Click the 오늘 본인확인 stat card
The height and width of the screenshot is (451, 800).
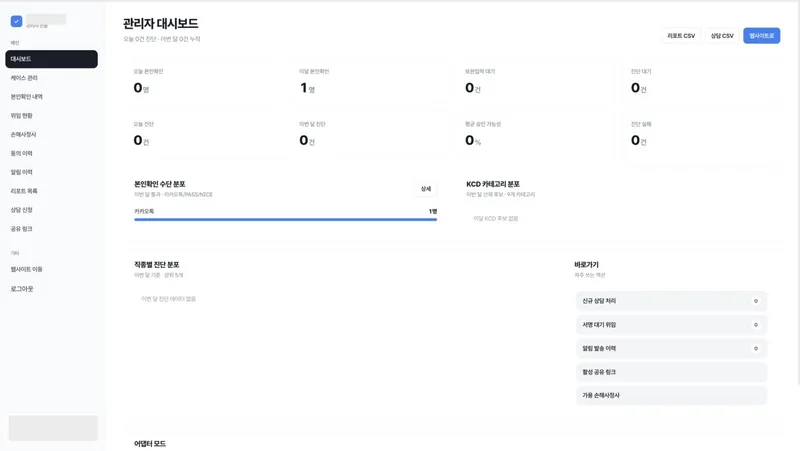[x=203, y=83]
